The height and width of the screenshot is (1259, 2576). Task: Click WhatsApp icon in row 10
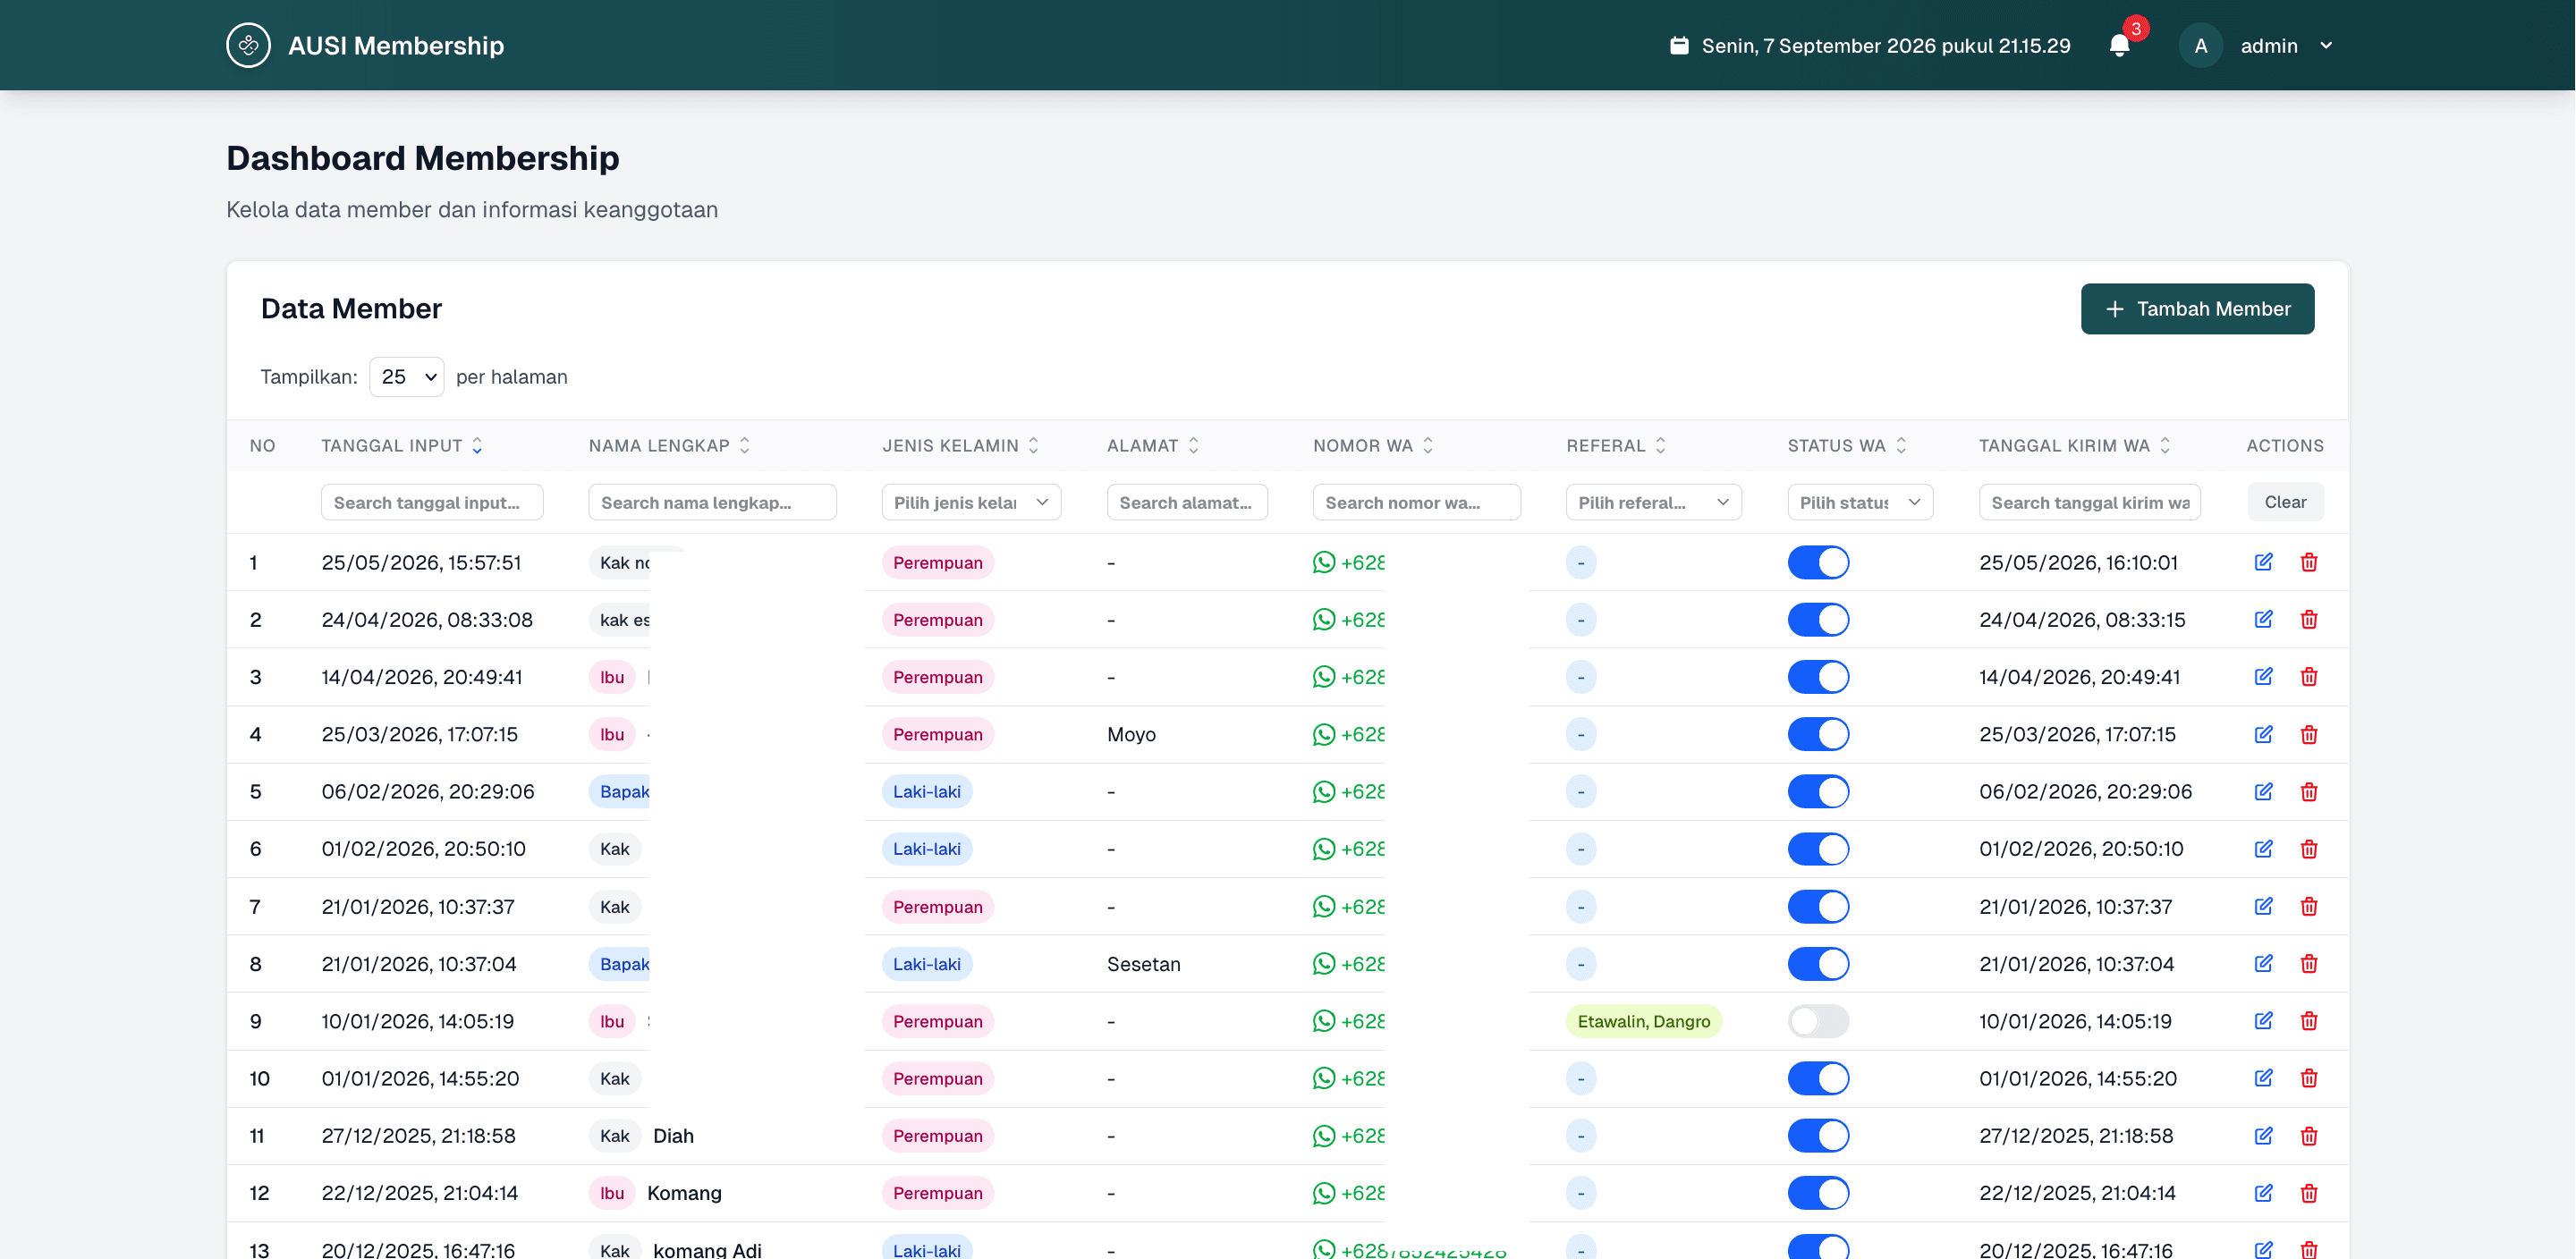(1323, 1078)
